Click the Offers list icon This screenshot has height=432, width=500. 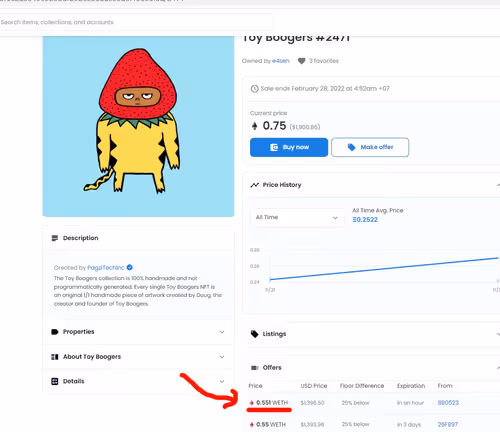255,368
